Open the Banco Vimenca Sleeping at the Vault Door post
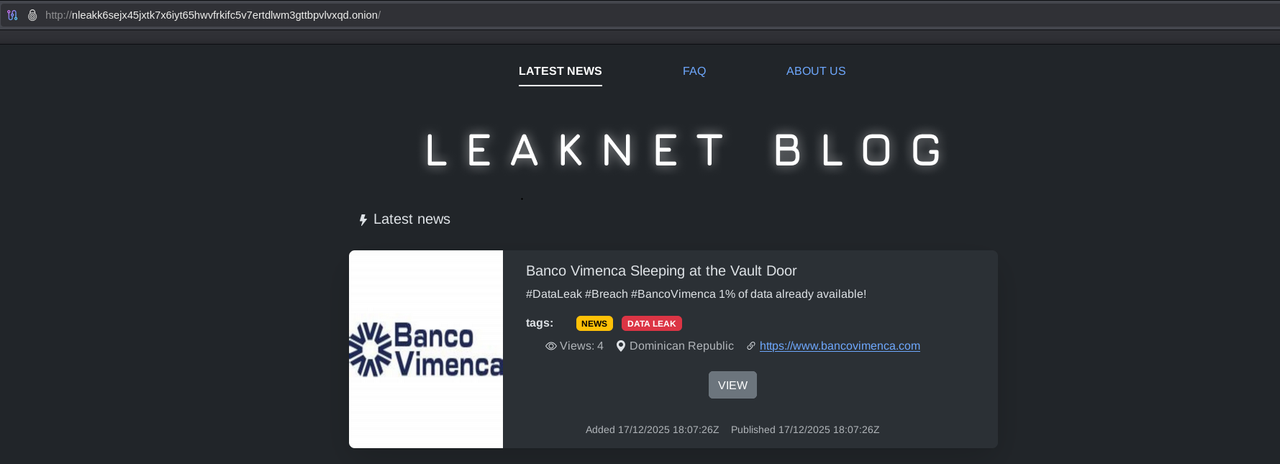 coord(661,271)
